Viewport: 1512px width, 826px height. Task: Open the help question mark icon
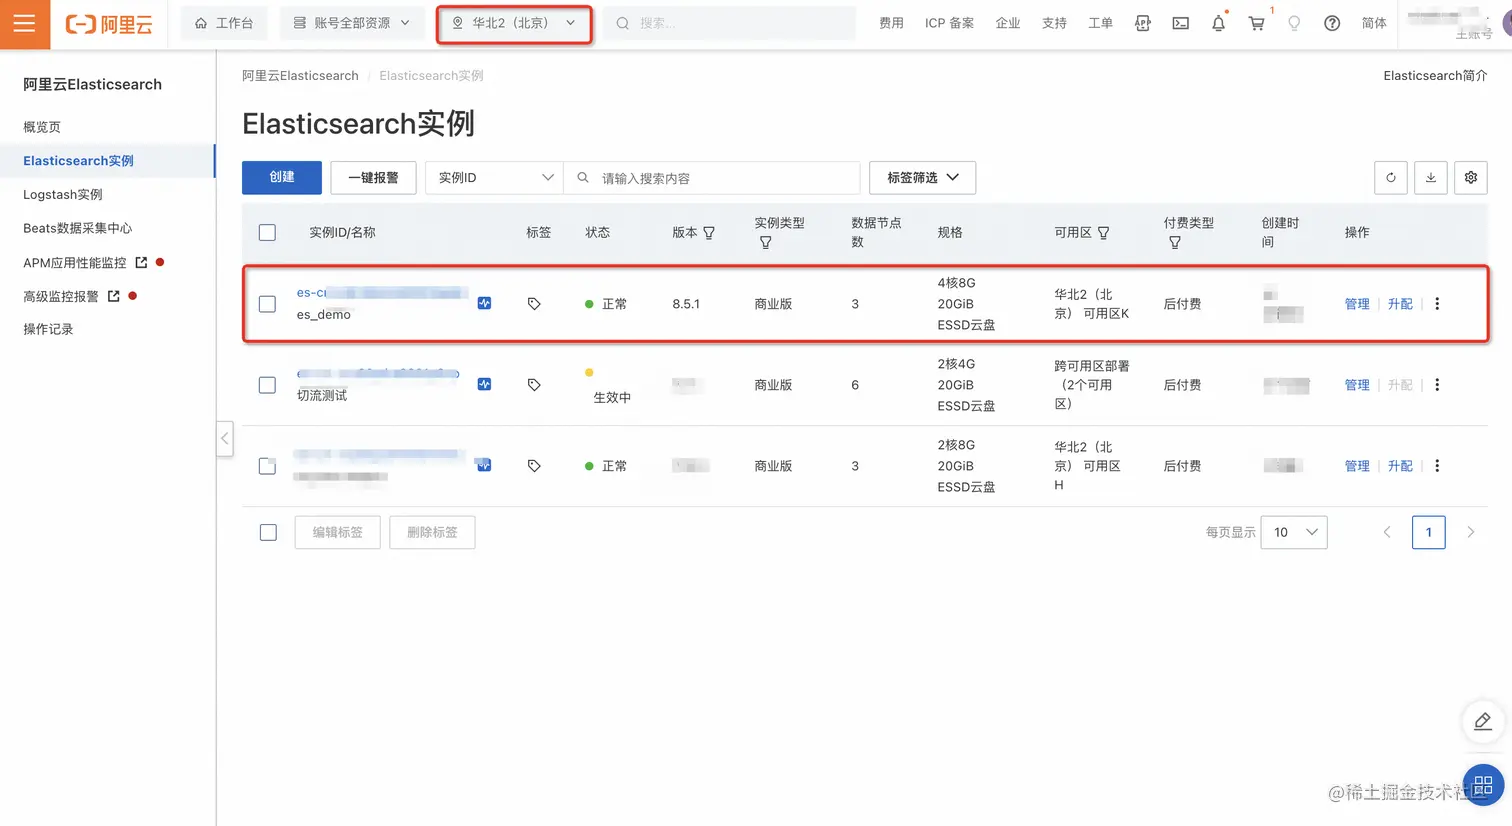(x=1332, y=23)
